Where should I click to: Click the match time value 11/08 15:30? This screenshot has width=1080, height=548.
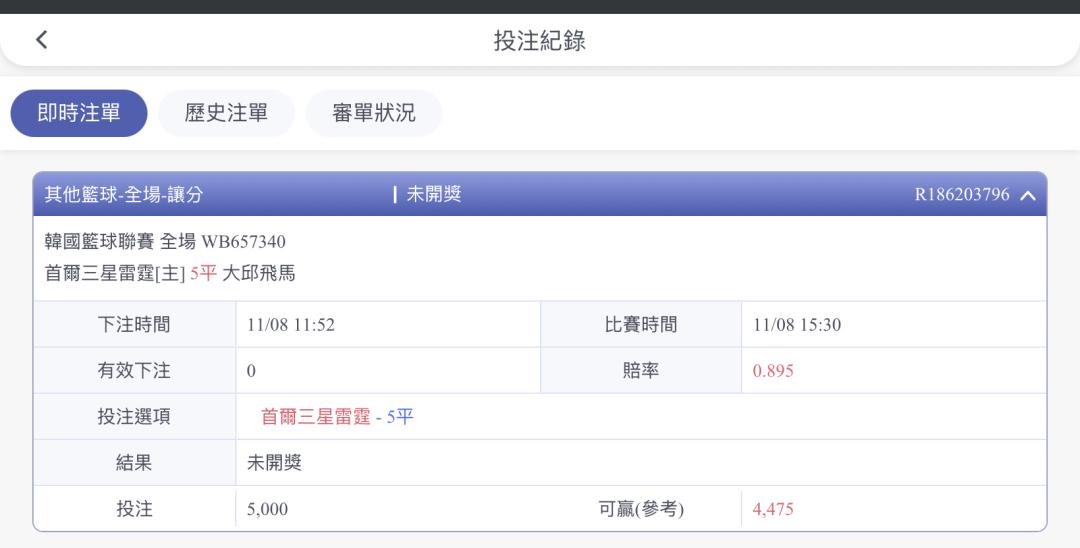[x=797, y=325]
